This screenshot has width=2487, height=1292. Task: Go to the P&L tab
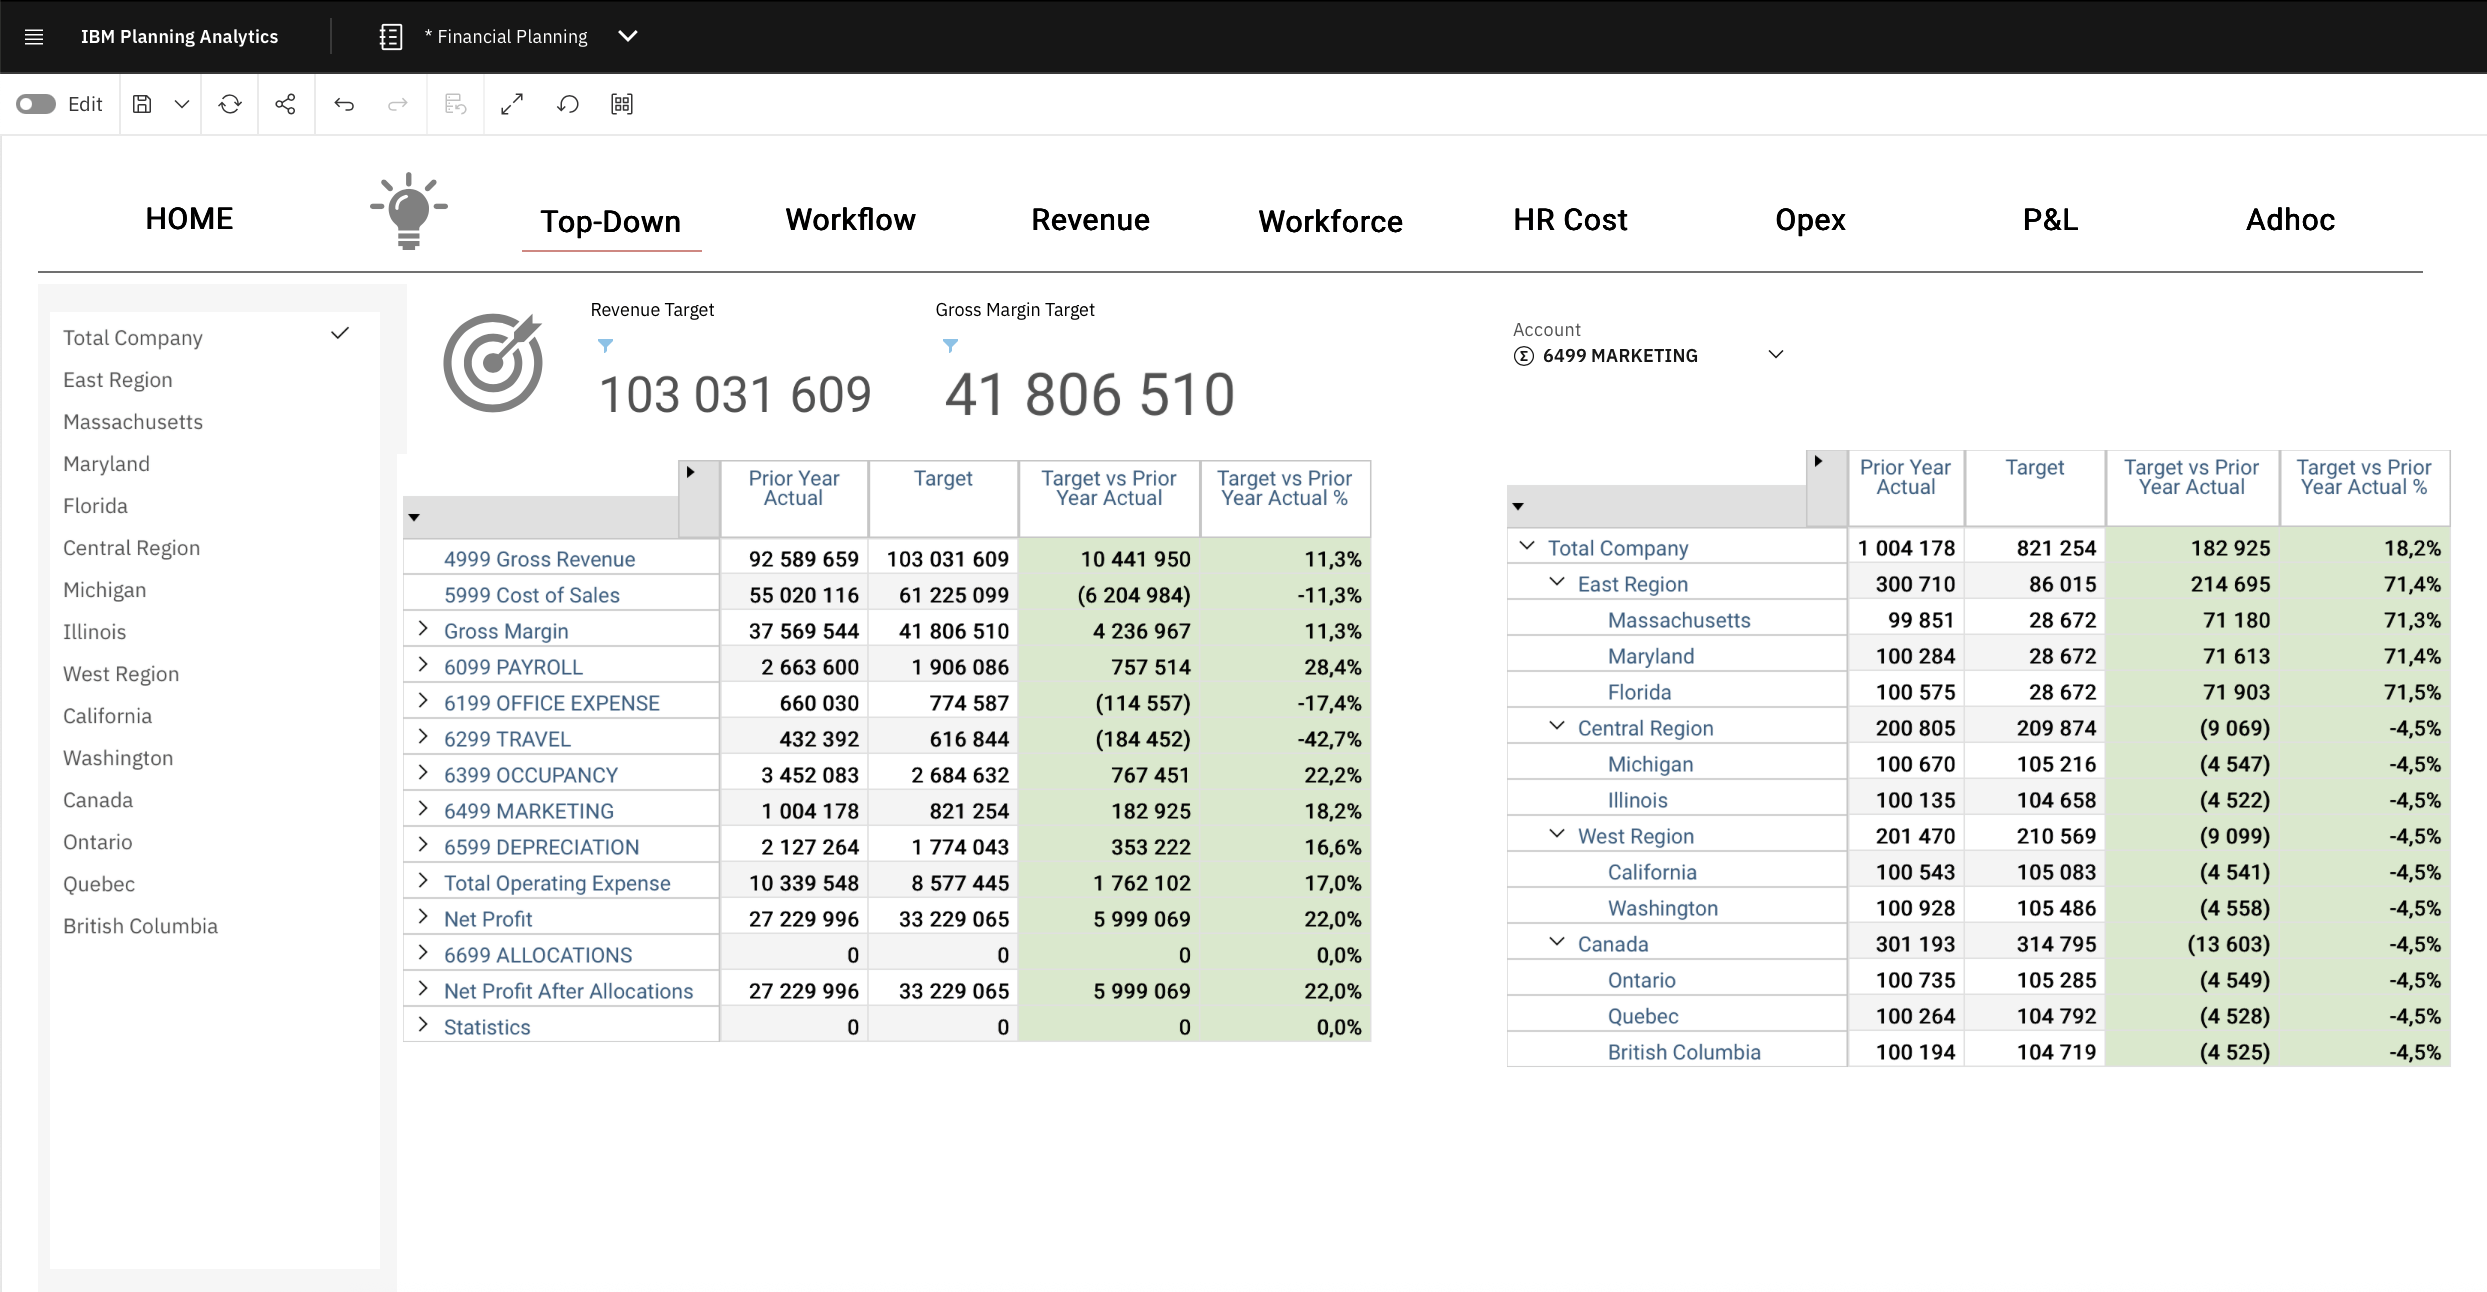click(2051, 220)
